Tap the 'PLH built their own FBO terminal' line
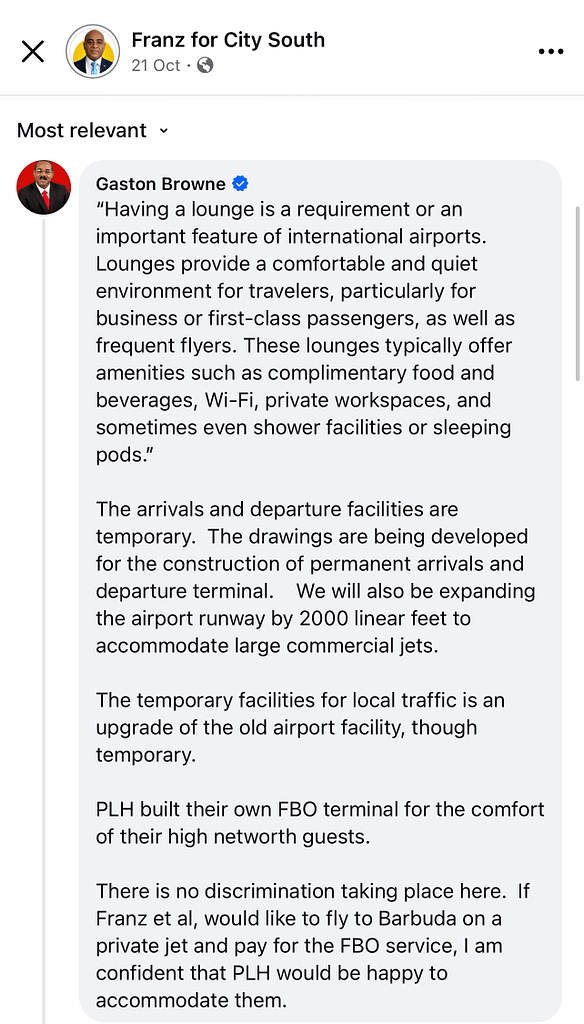 point(320,809)
